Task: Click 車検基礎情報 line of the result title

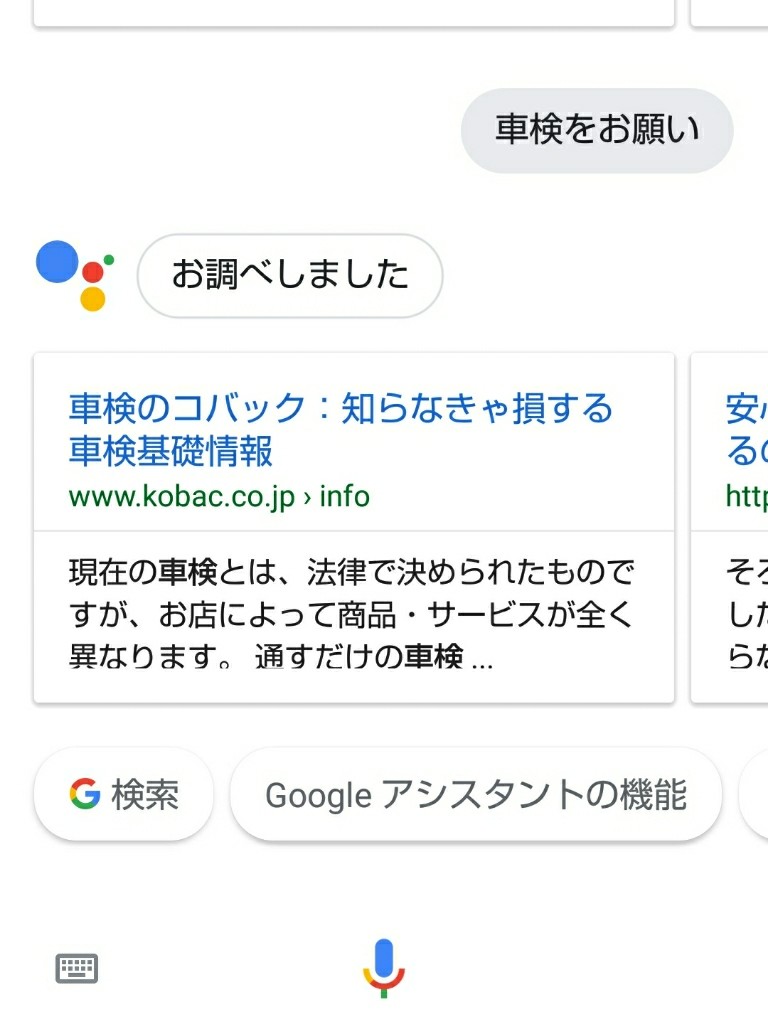Action: [170, 451]
